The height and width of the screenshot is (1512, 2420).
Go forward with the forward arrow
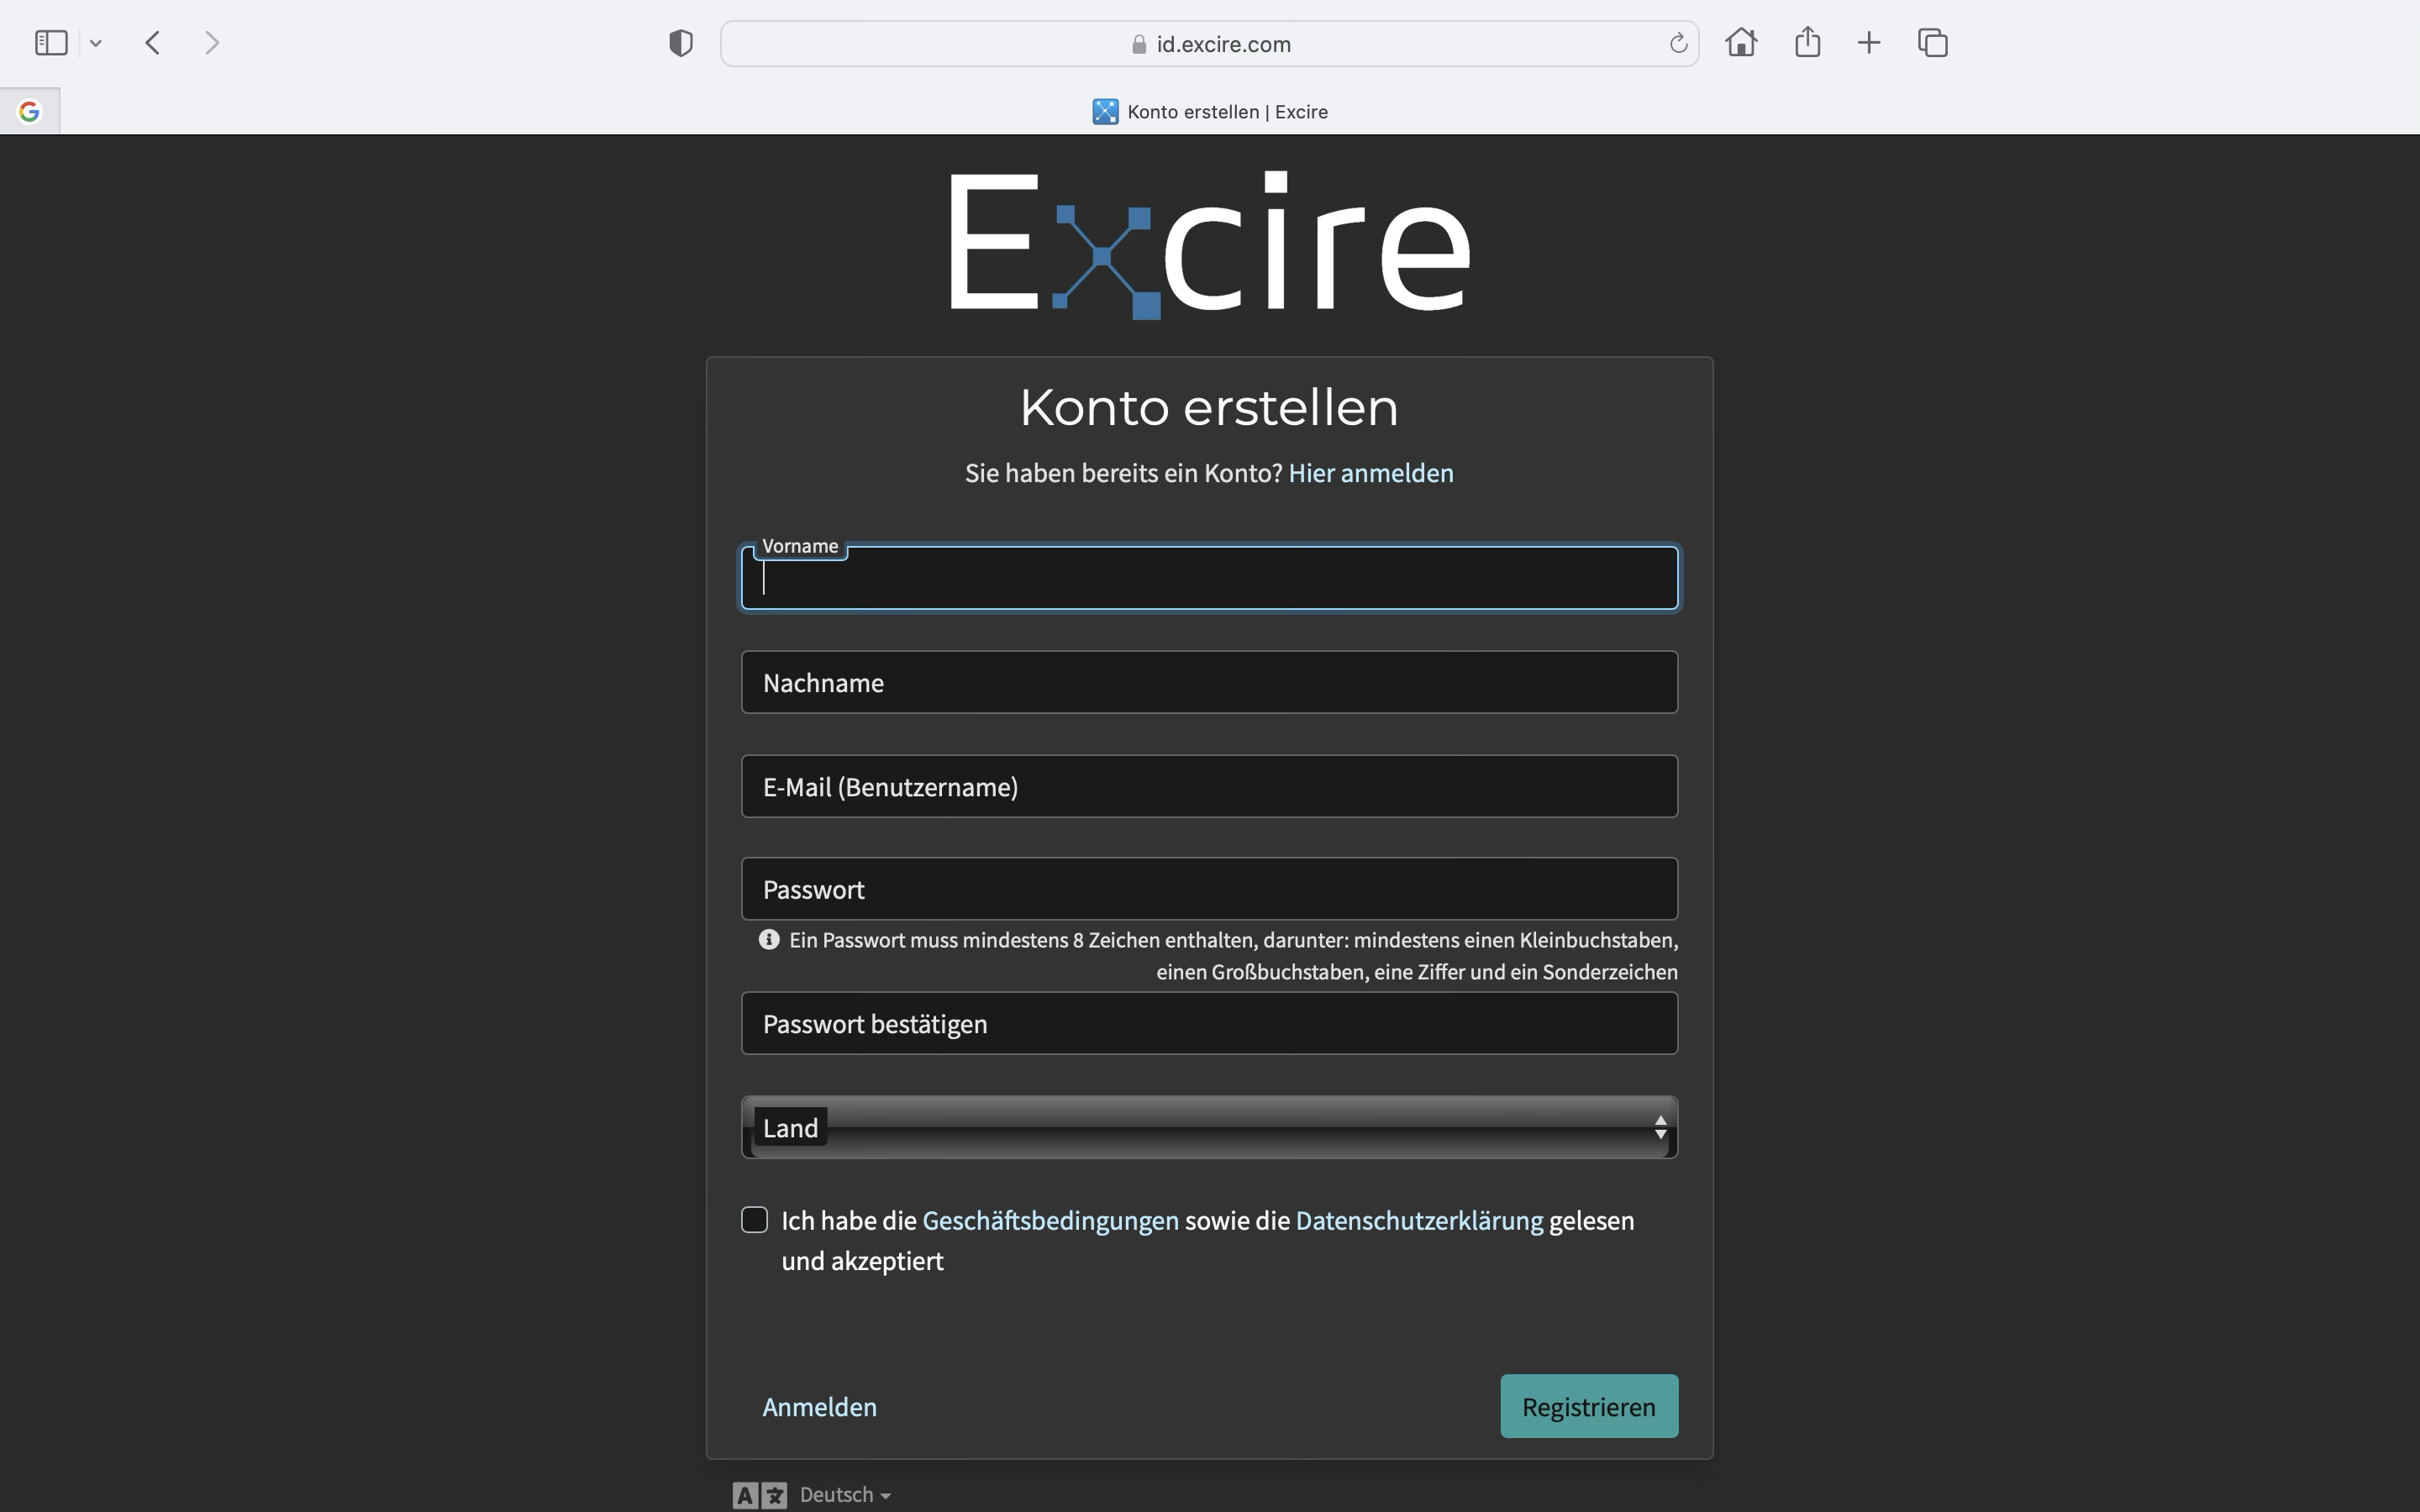click(x=211, y=43)
